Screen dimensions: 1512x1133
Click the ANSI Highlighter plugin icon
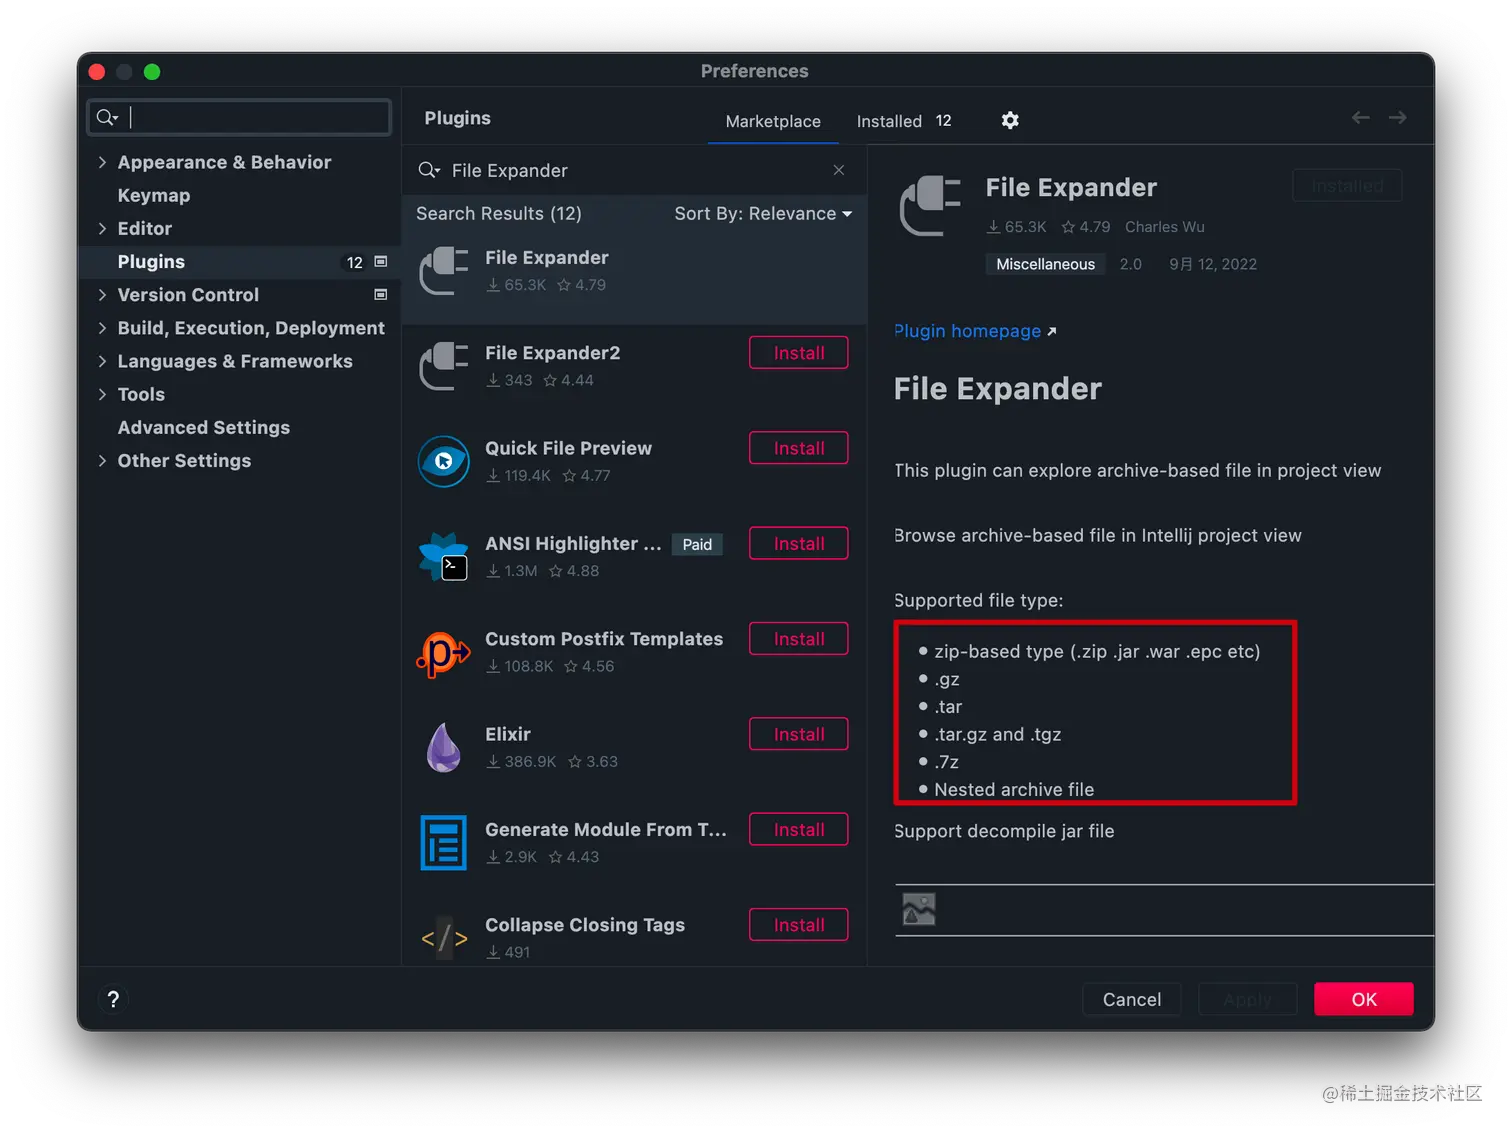(x=444, y=556)
